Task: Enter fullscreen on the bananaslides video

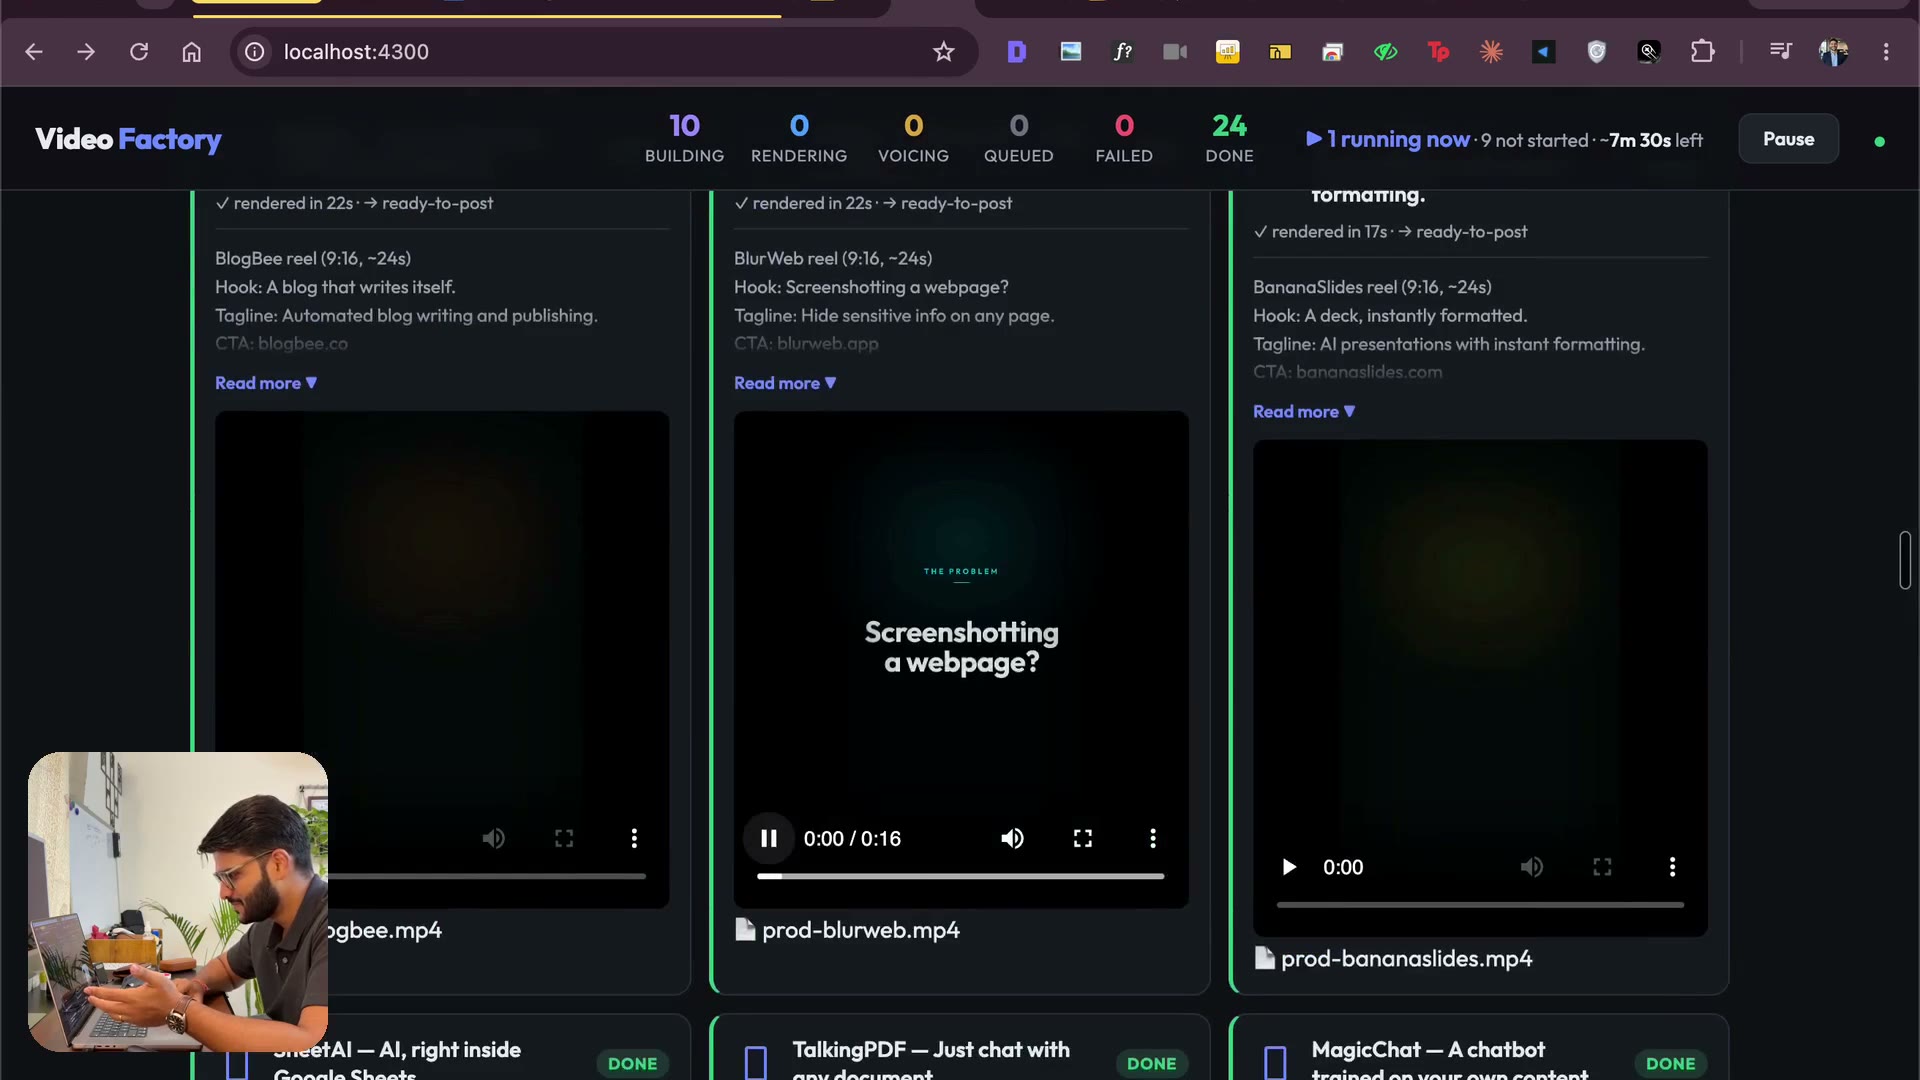Action: 1602,867
